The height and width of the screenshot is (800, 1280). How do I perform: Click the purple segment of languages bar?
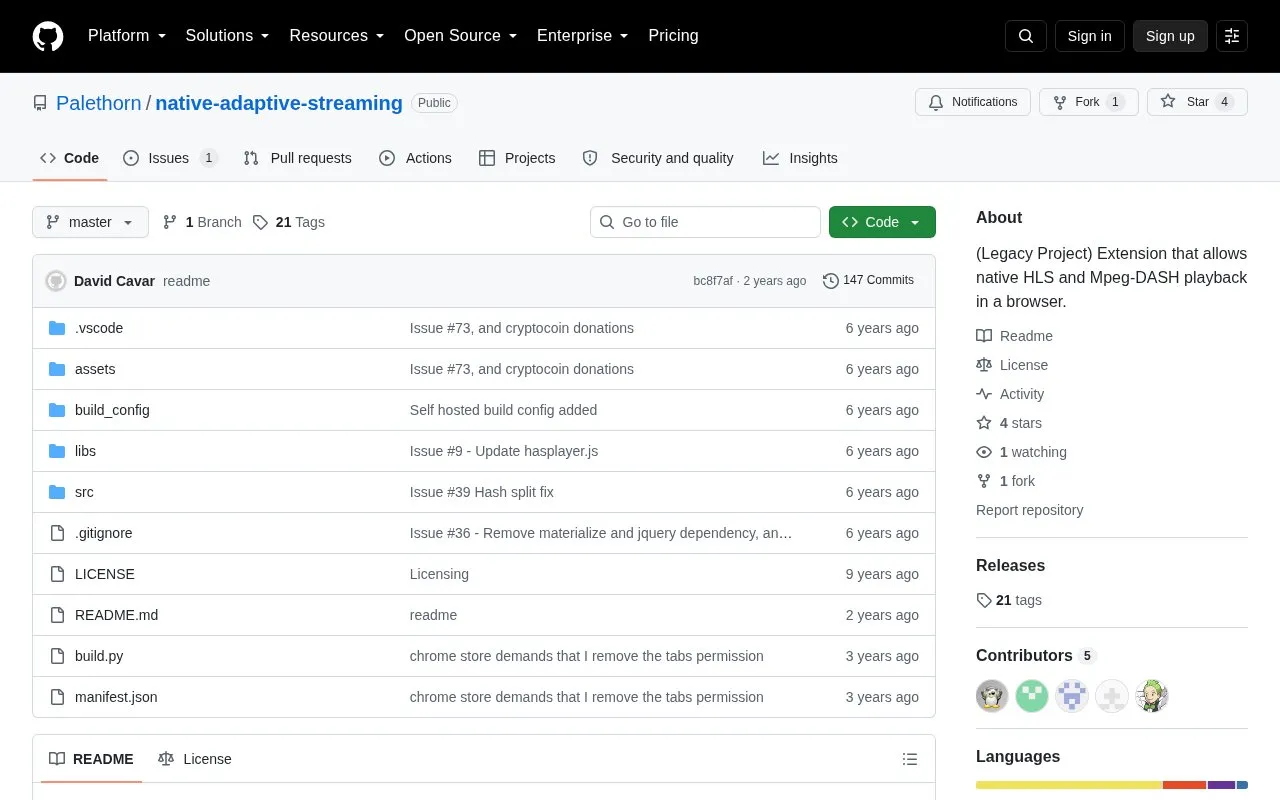(1222, 785)
